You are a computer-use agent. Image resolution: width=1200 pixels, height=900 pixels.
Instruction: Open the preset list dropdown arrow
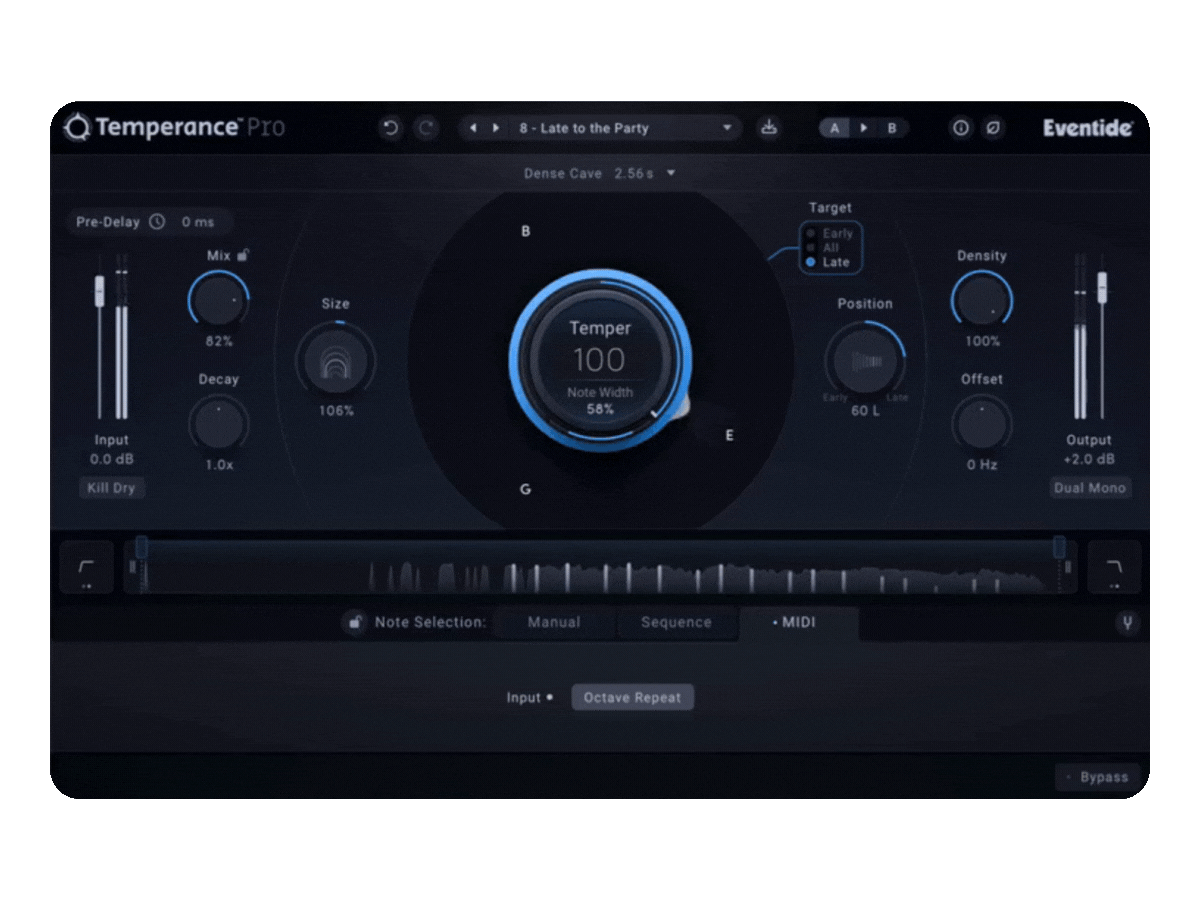tap(727, 128)
